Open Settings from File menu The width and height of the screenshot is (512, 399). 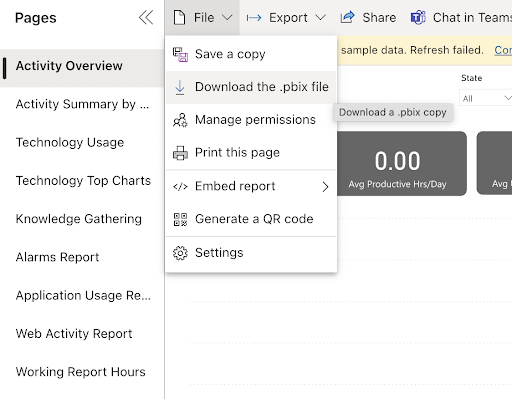click(251, 253)
